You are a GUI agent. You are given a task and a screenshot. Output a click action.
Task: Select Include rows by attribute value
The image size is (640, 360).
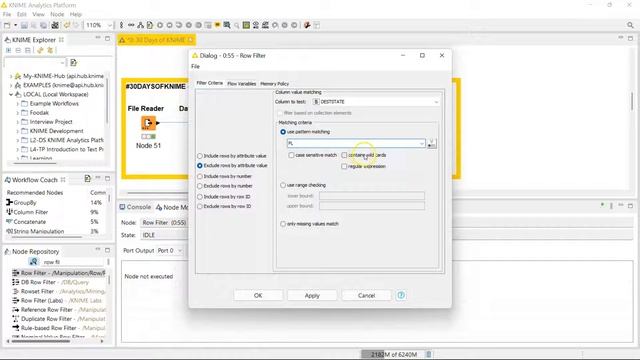pos(200,156)
